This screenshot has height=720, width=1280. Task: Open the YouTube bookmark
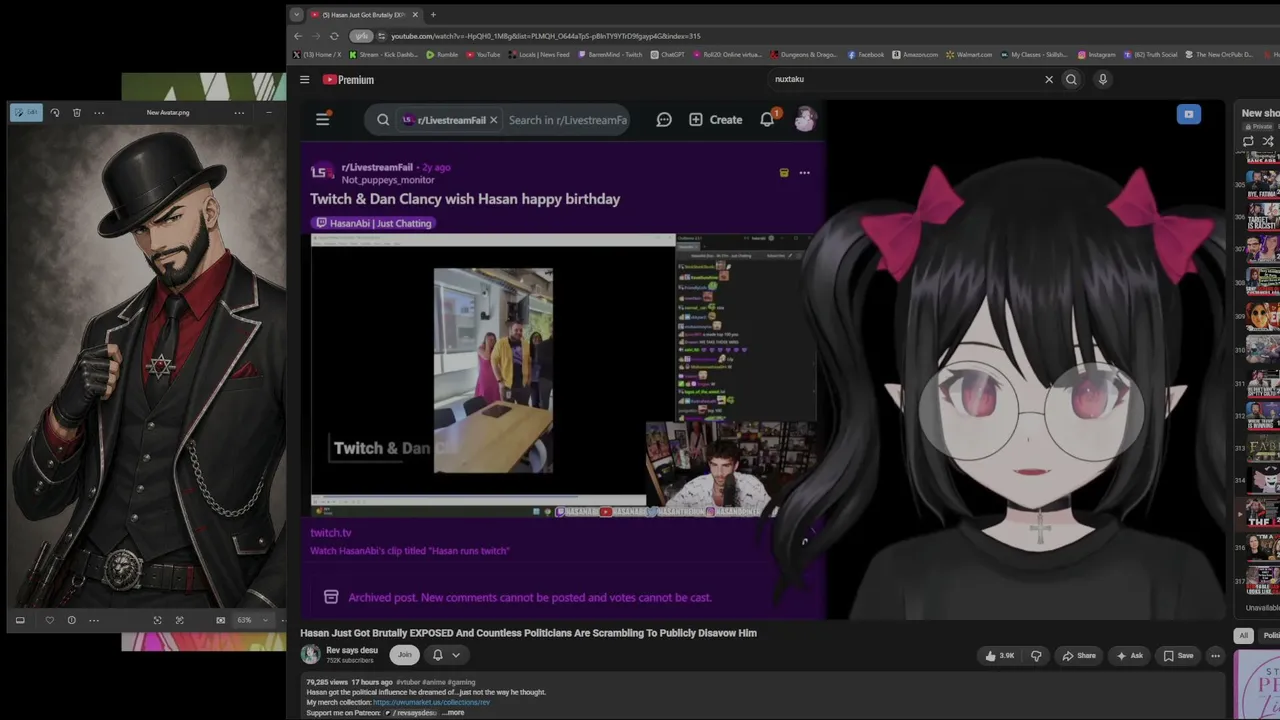click(484, 55)
